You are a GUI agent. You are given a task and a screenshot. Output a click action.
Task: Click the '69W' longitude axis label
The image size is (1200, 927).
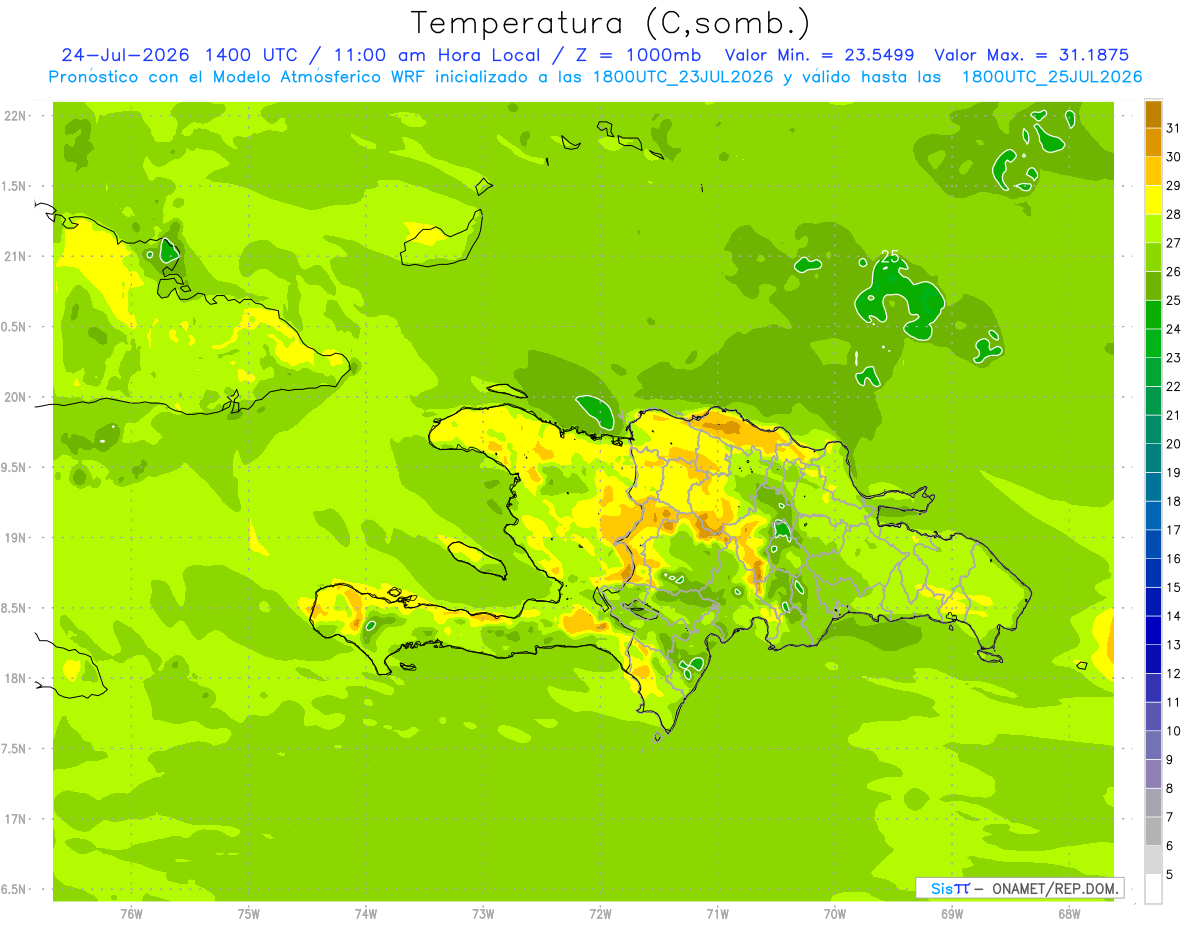952,914
